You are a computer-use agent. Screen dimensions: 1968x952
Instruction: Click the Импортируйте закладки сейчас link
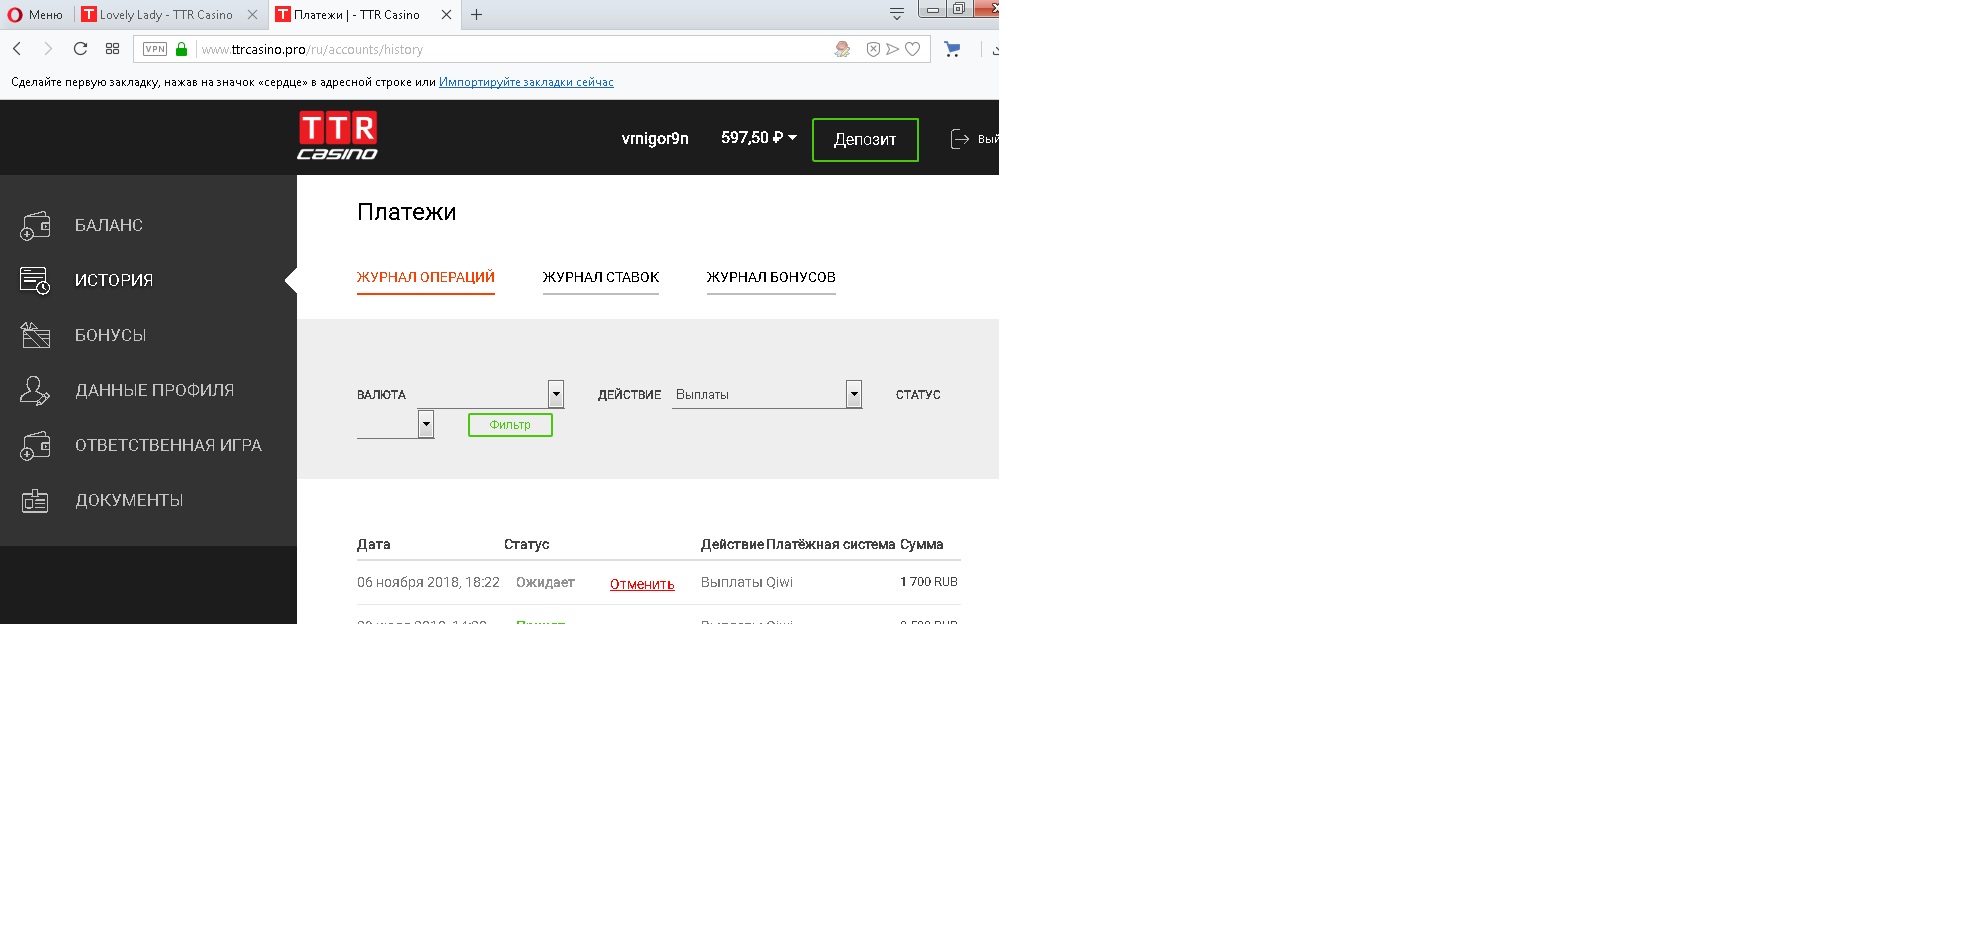pyautogui.click(x=526, y=82)
